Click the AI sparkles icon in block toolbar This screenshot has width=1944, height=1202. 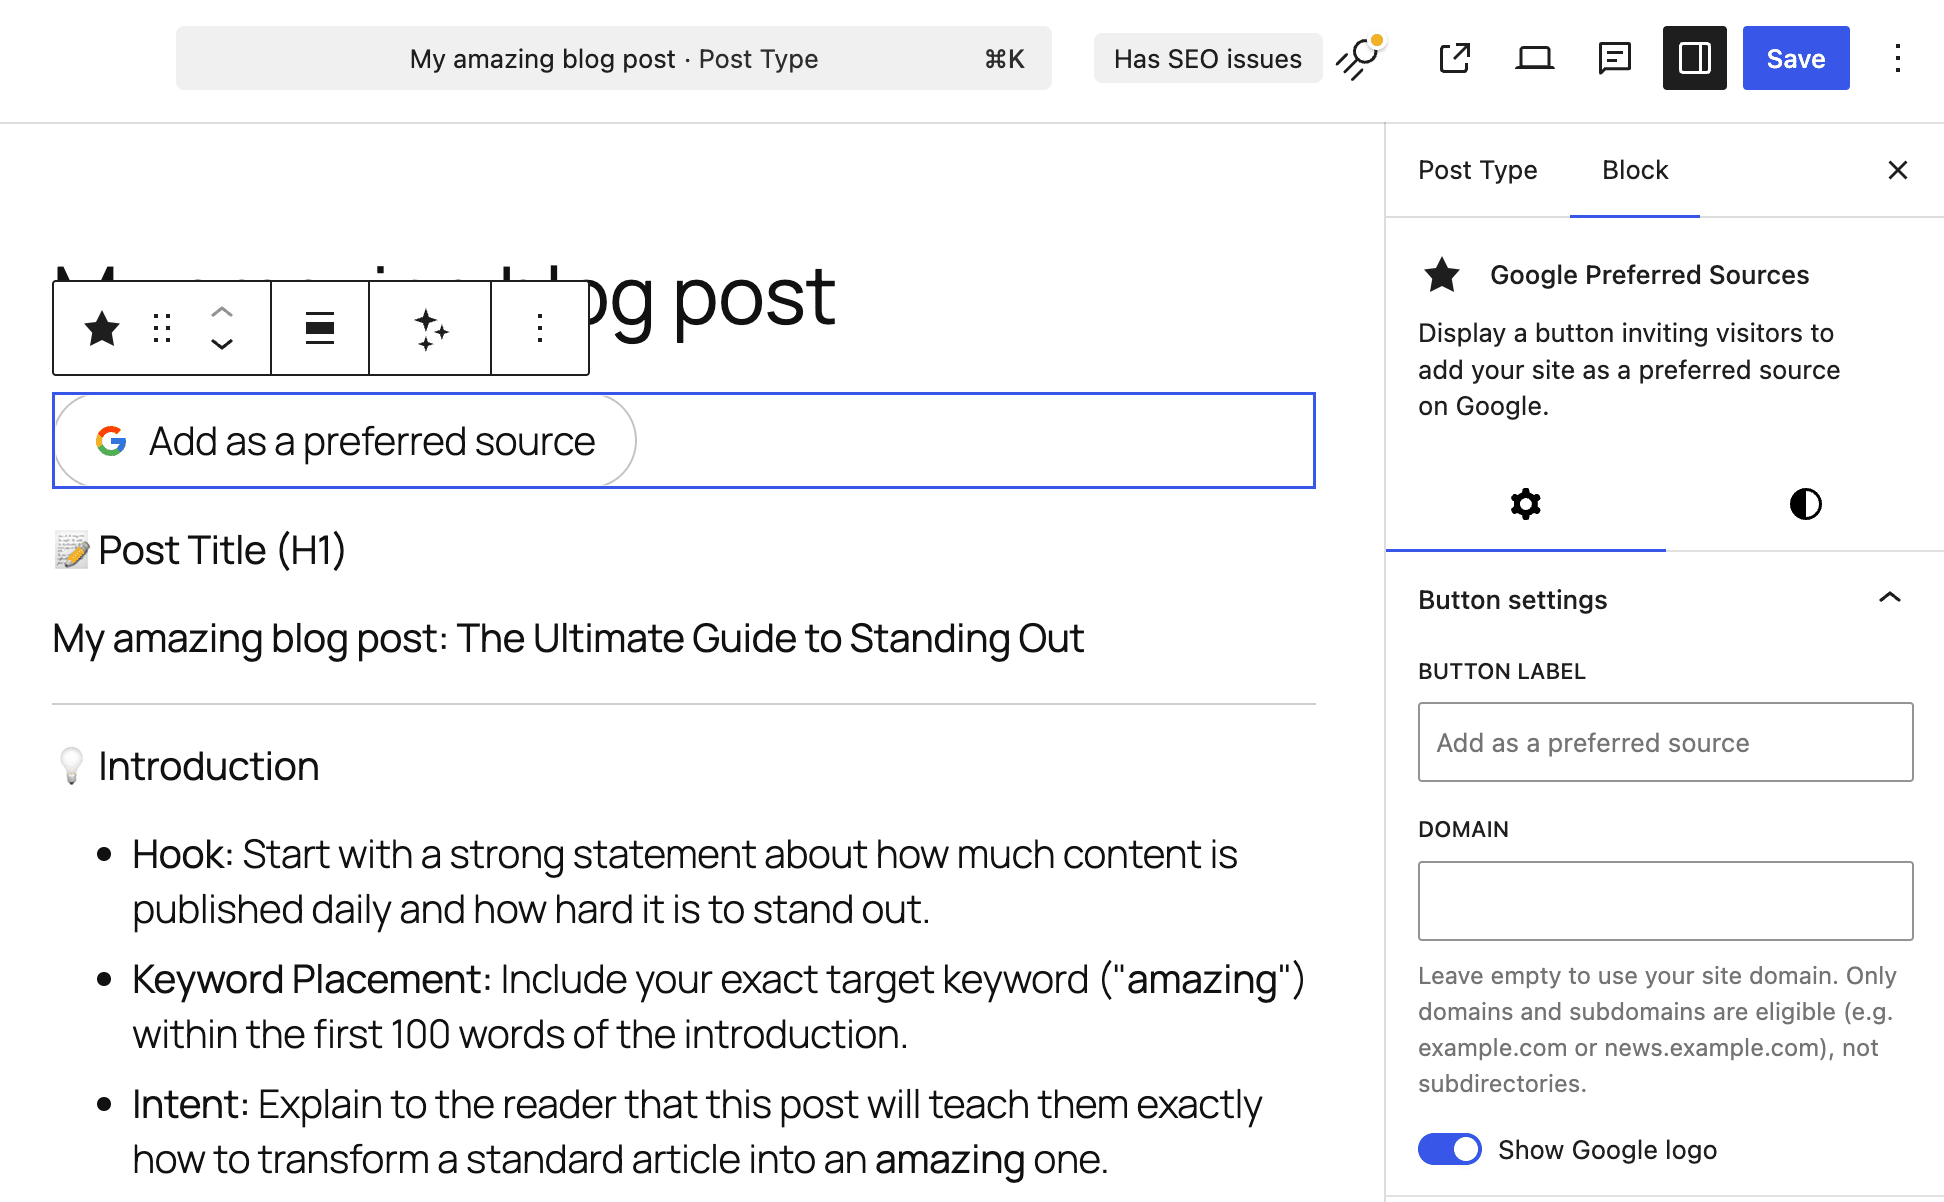pyautogui.click(x=431, y=328)
